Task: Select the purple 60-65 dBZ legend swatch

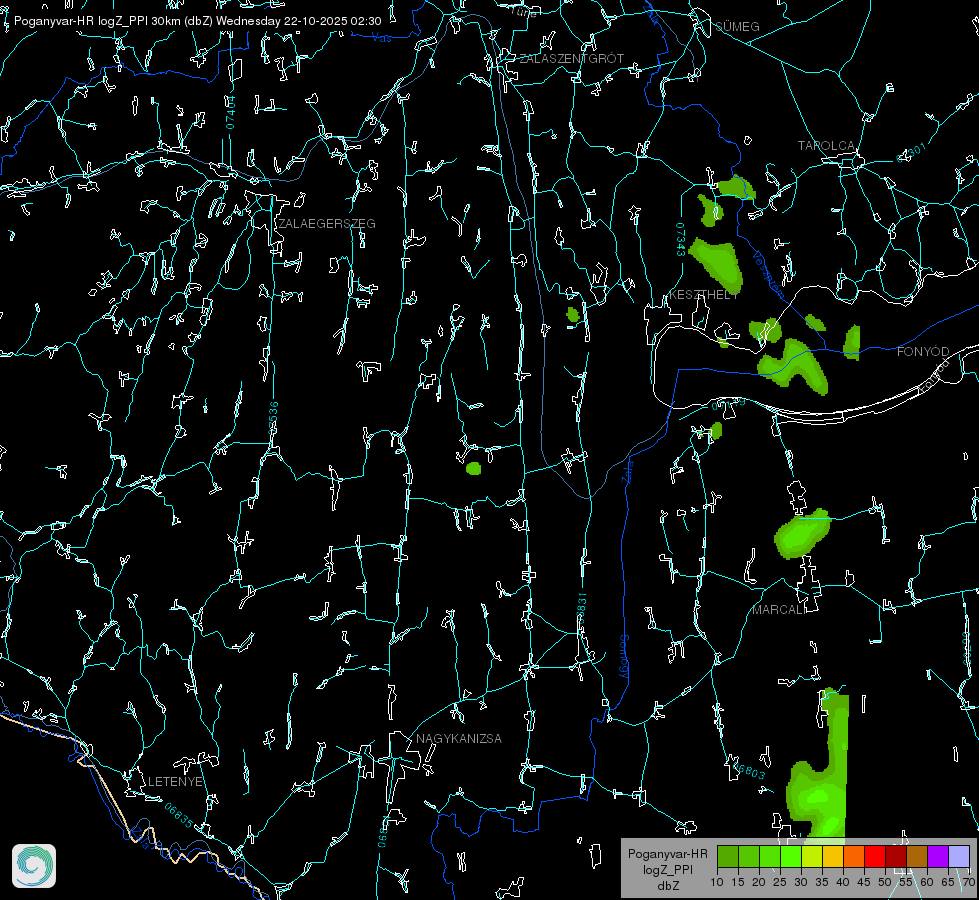Action: (x=938, y=856)
